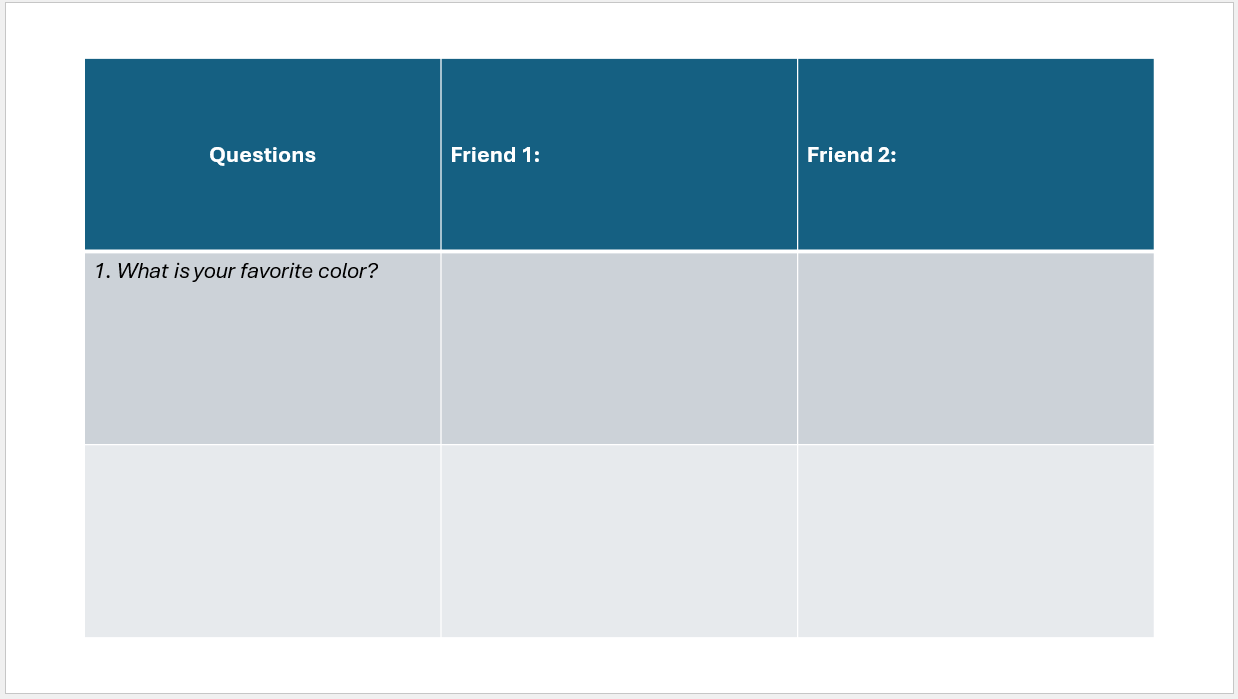Click the favorite color question text
Screen dimensions: 1238x699
pos(237,271)
